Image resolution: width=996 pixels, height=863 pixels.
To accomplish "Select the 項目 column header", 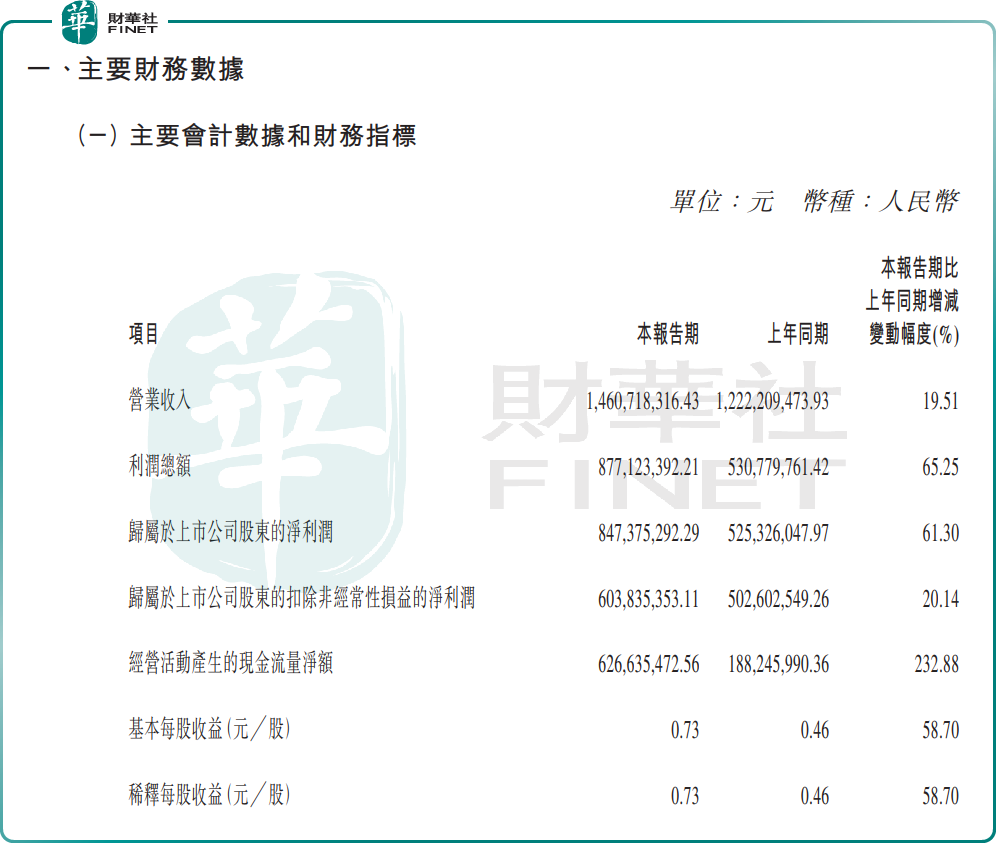I will coord(144,334).
